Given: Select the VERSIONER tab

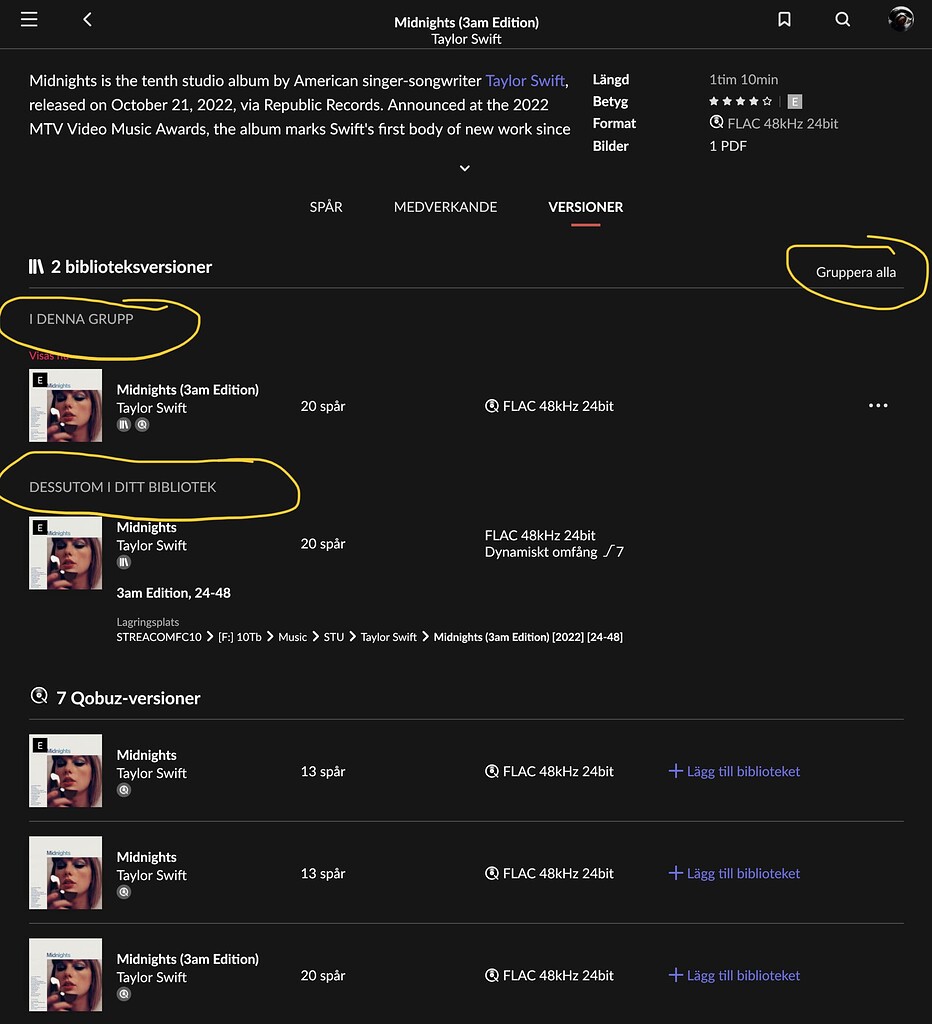Looking at the screenshot, I should (x=585, y=207).
